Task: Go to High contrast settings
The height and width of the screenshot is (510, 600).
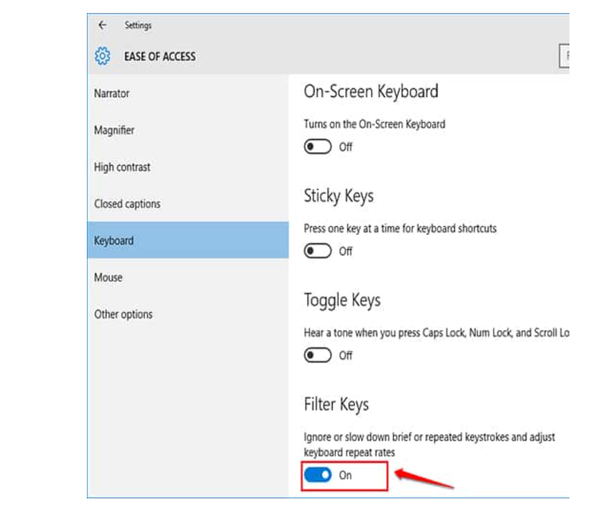Action: pyautogui.click(x=122, y=167)
